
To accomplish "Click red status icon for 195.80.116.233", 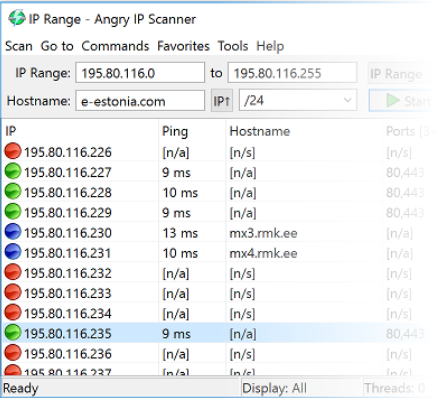I will click(x=13, y=292).
